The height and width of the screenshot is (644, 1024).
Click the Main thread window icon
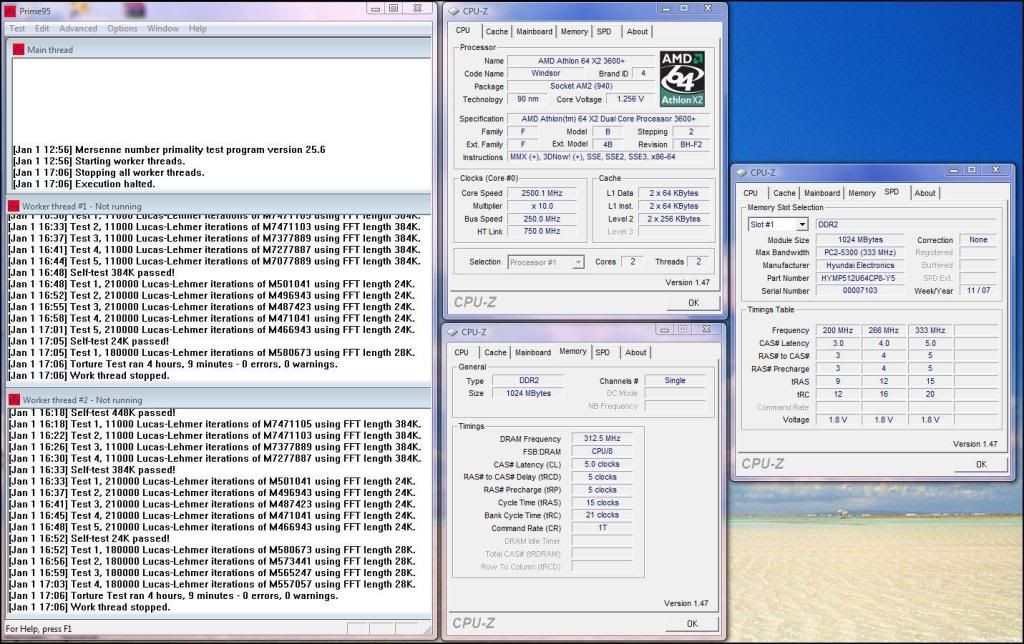[x=18, y=49]
